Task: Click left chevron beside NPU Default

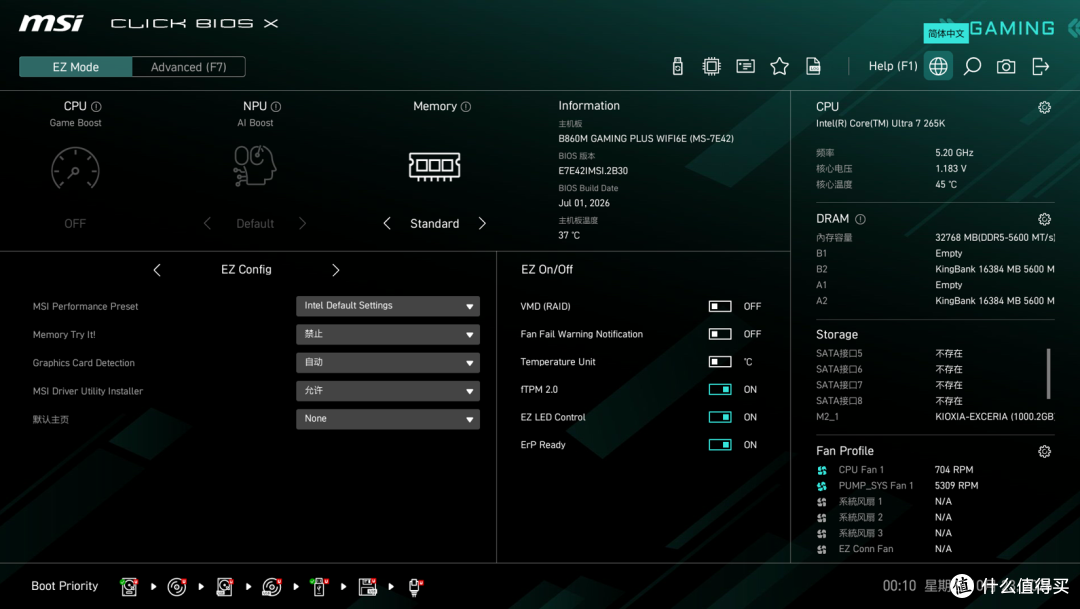Action: click(207, 223)
